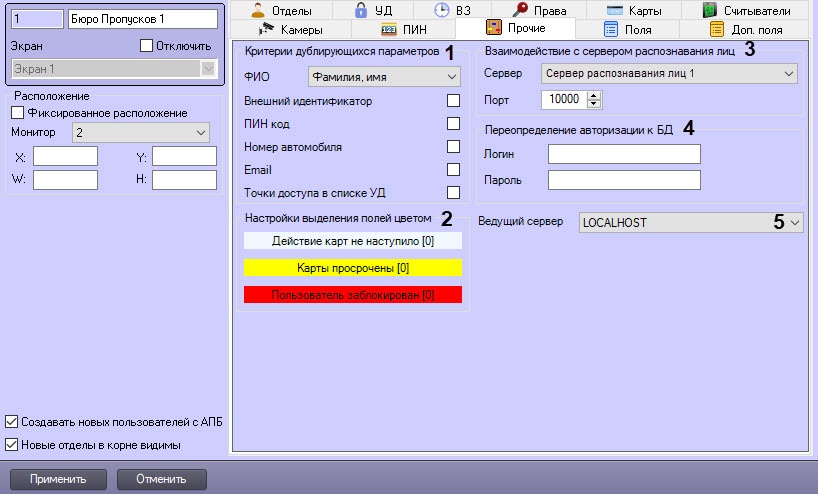The width and height of the screenshot is (818, 494).
Task: Click into the Логин input field
Action: (x=624, y=154)
